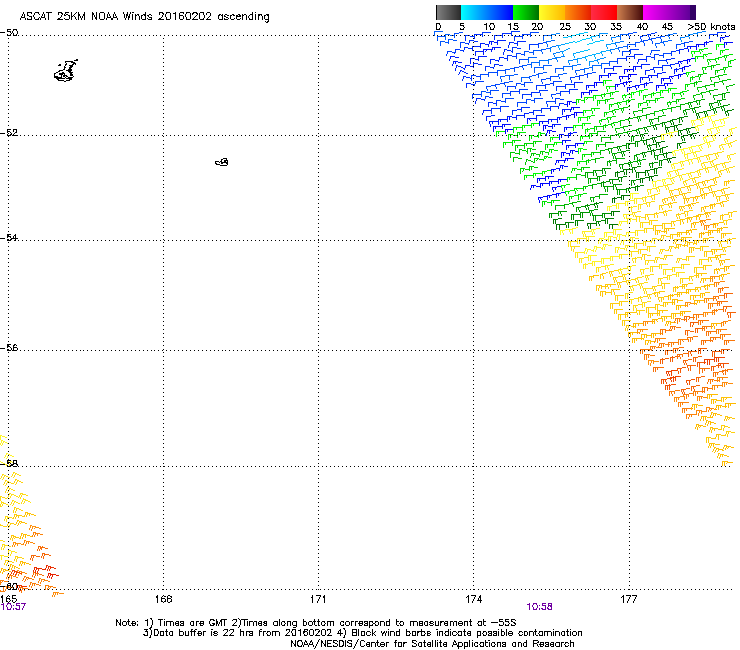The width and height of the screenshot is (740, 650).
Task: Click the legend value 40
Action: point(642,27)
